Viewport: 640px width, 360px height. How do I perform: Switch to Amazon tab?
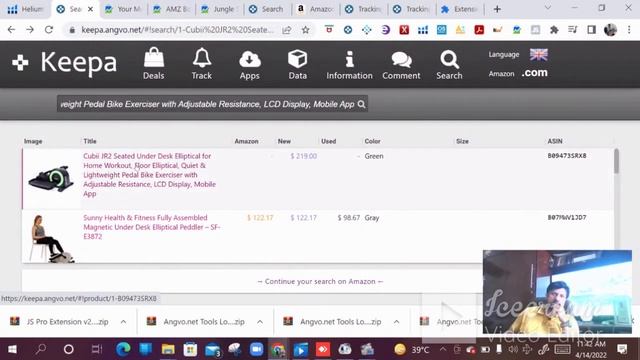coord(316,9)
